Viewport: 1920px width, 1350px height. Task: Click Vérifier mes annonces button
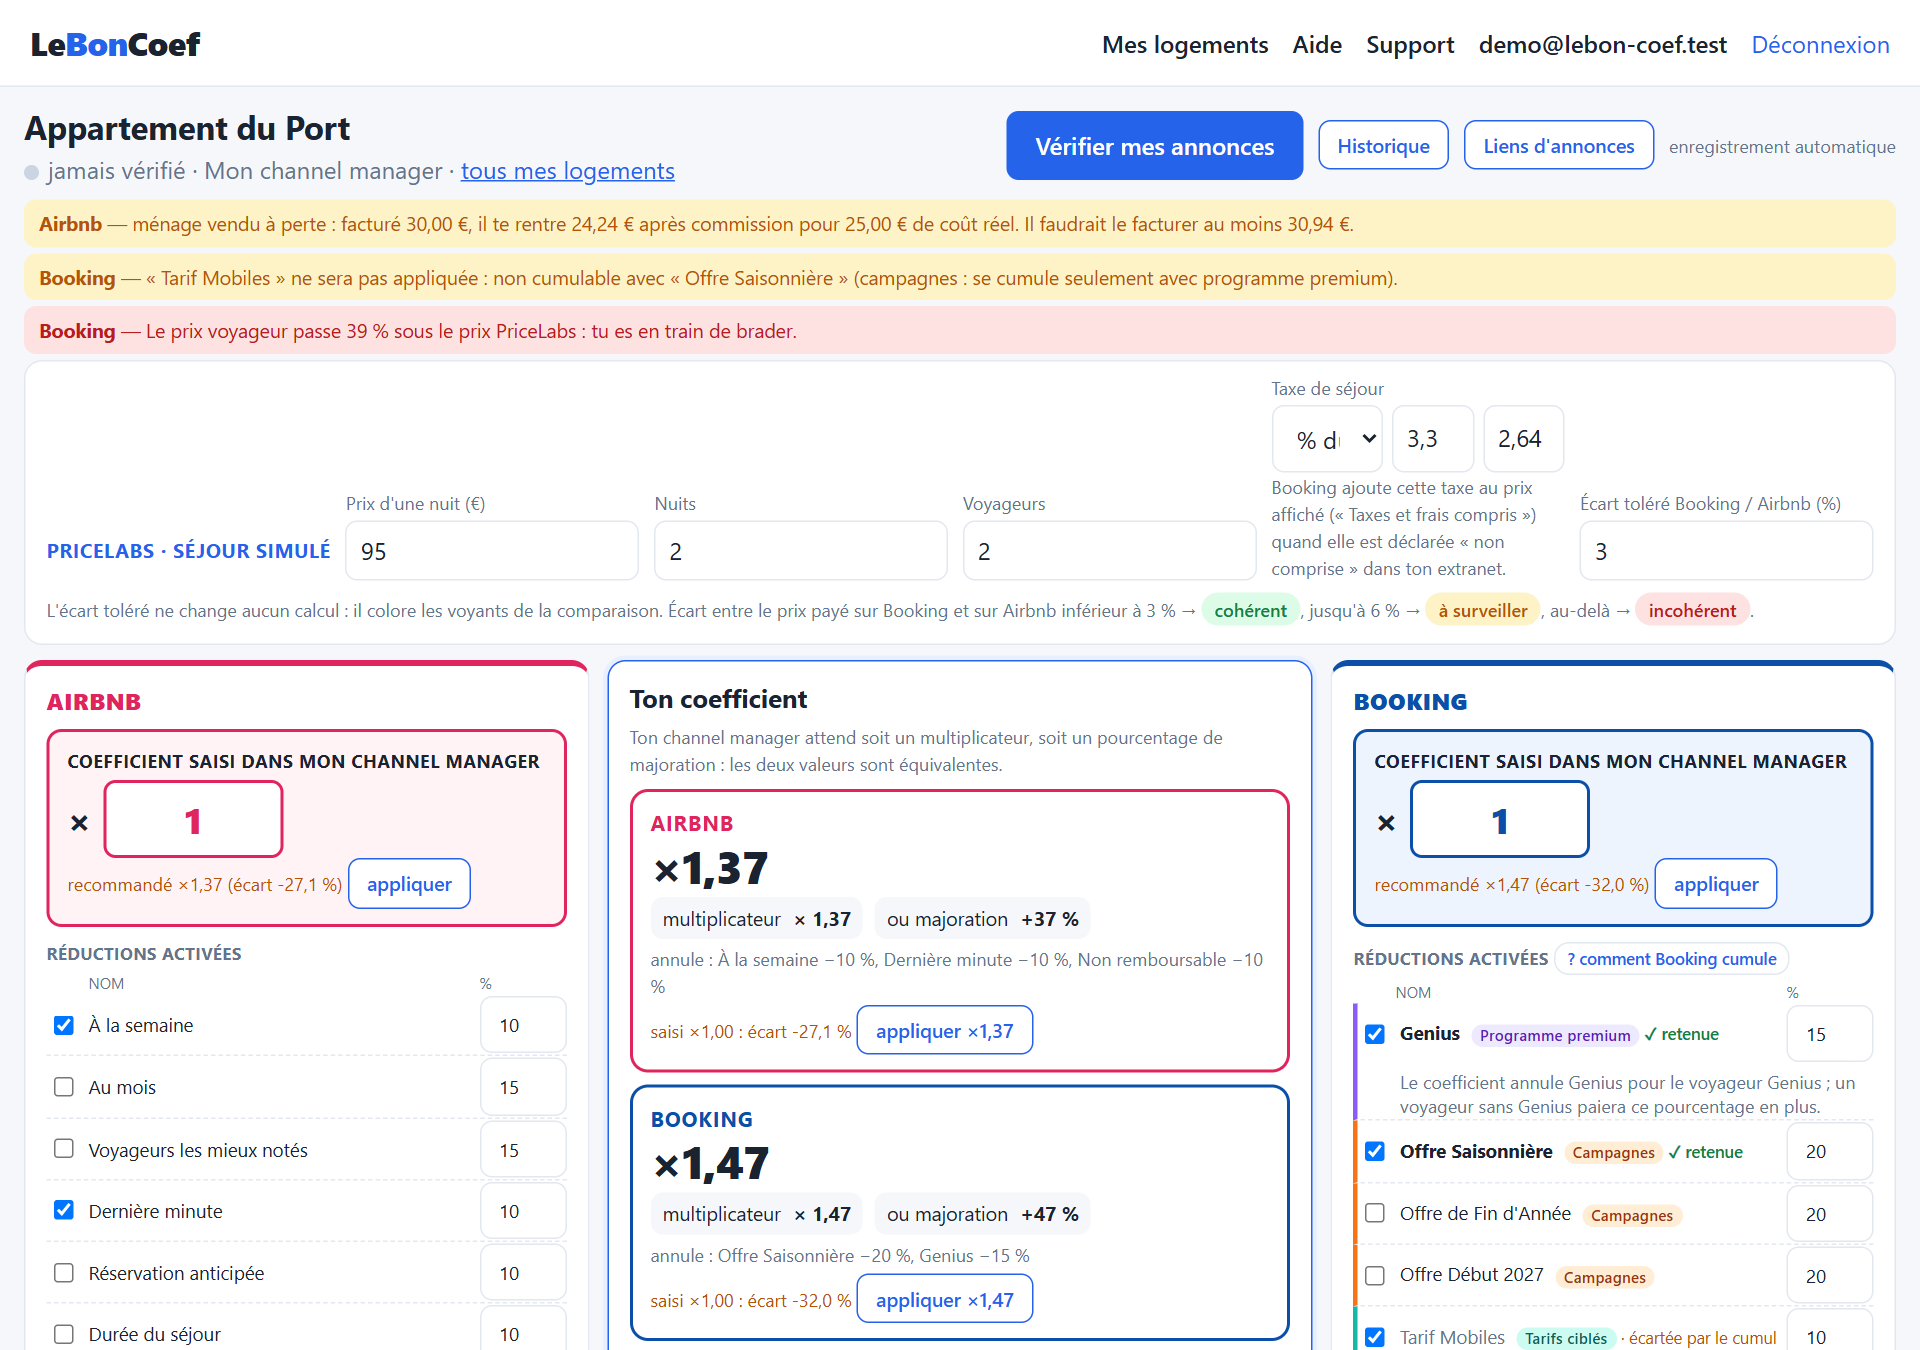[1155, 146]
